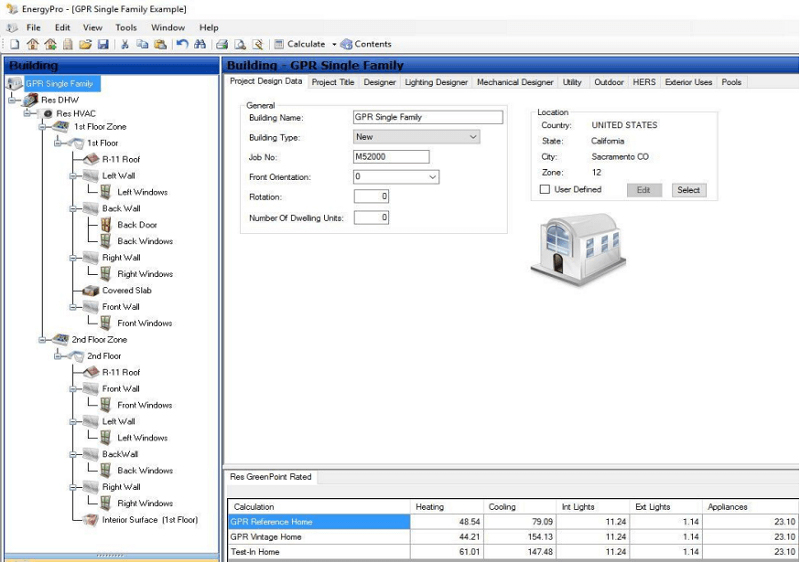Enable the User Defined checkbox

[545, 189]
